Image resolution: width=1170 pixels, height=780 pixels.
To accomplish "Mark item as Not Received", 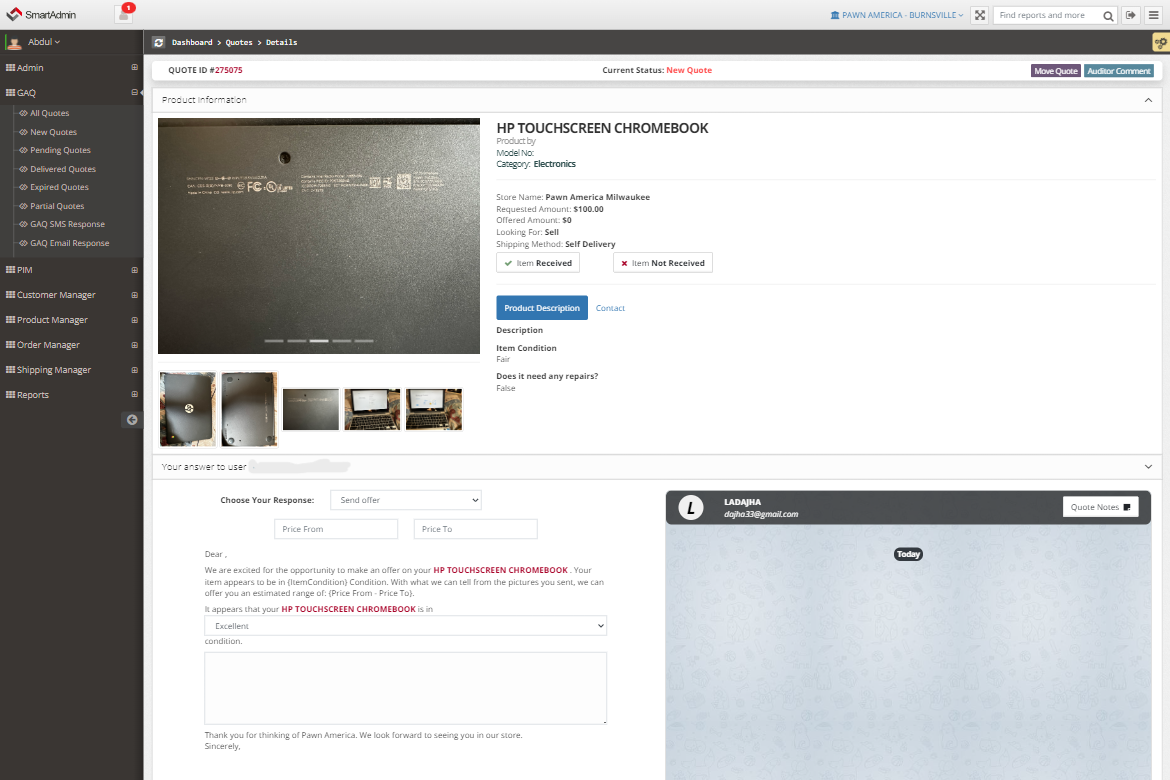I will tap(663, 263).
